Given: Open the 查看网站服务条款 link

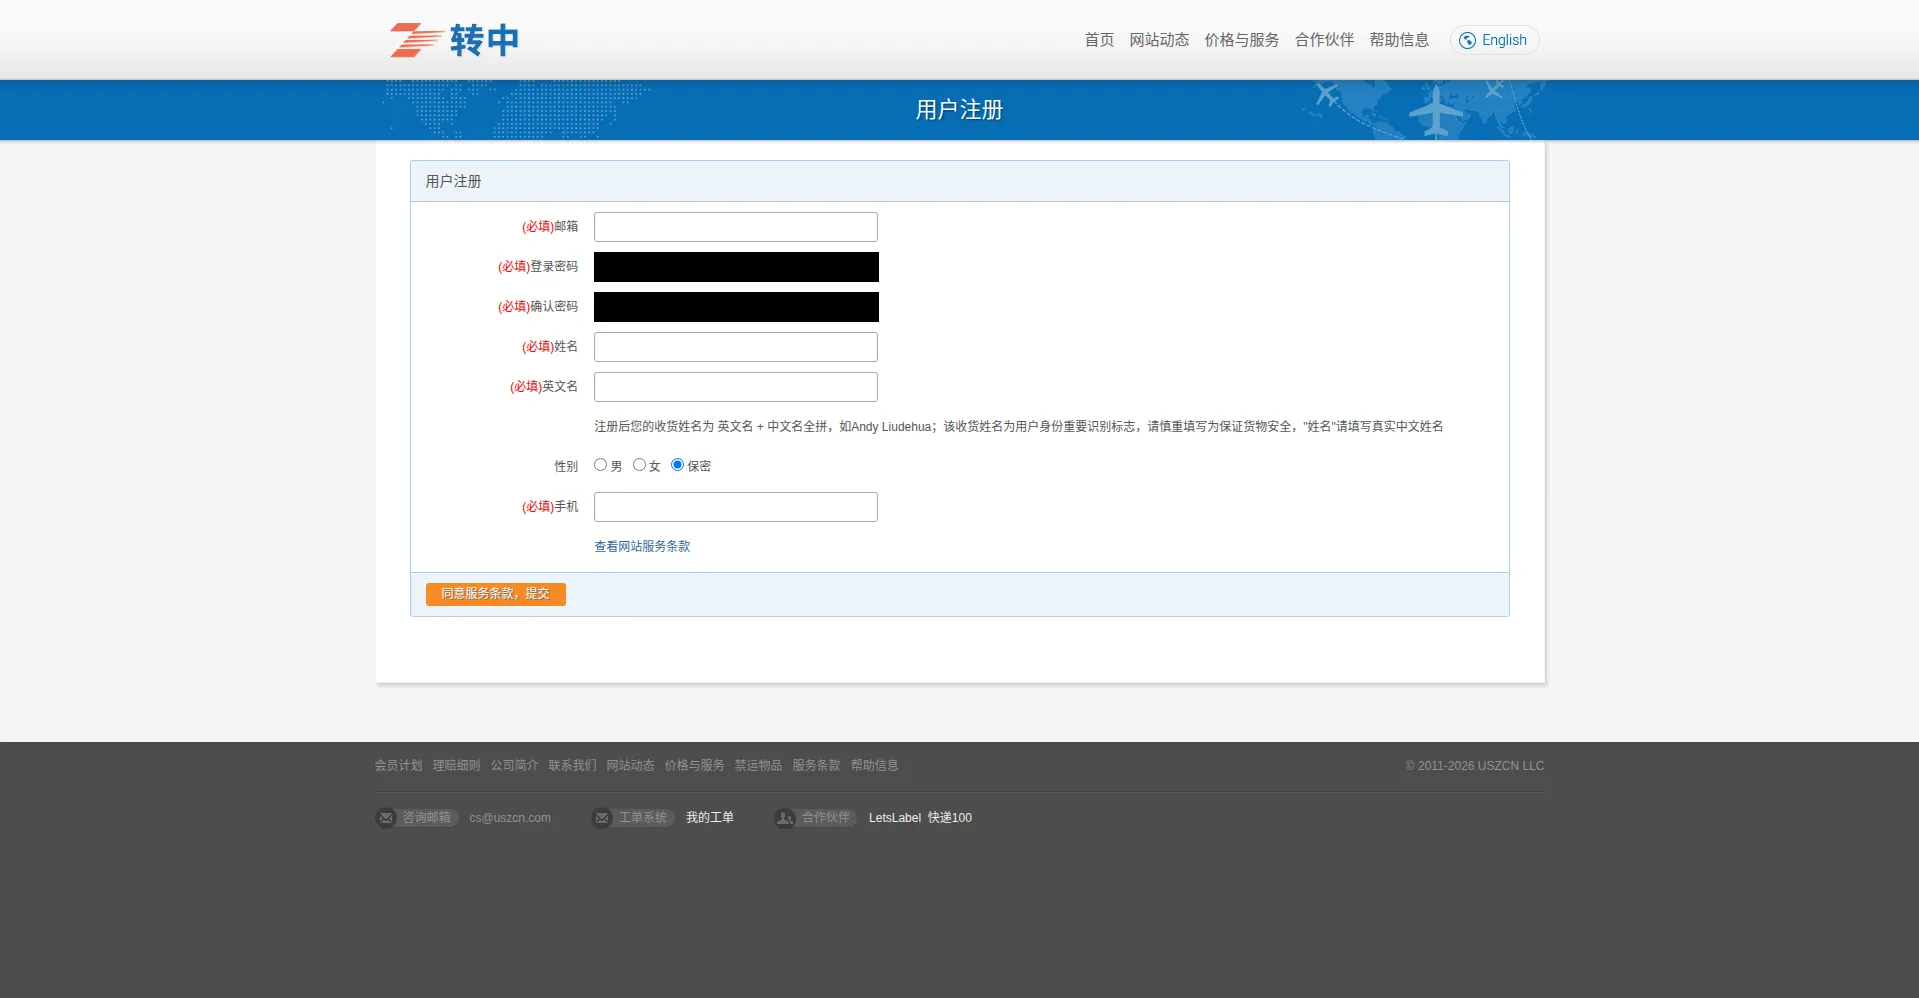Looking at the screenshot, I should (x=642, y=547).
